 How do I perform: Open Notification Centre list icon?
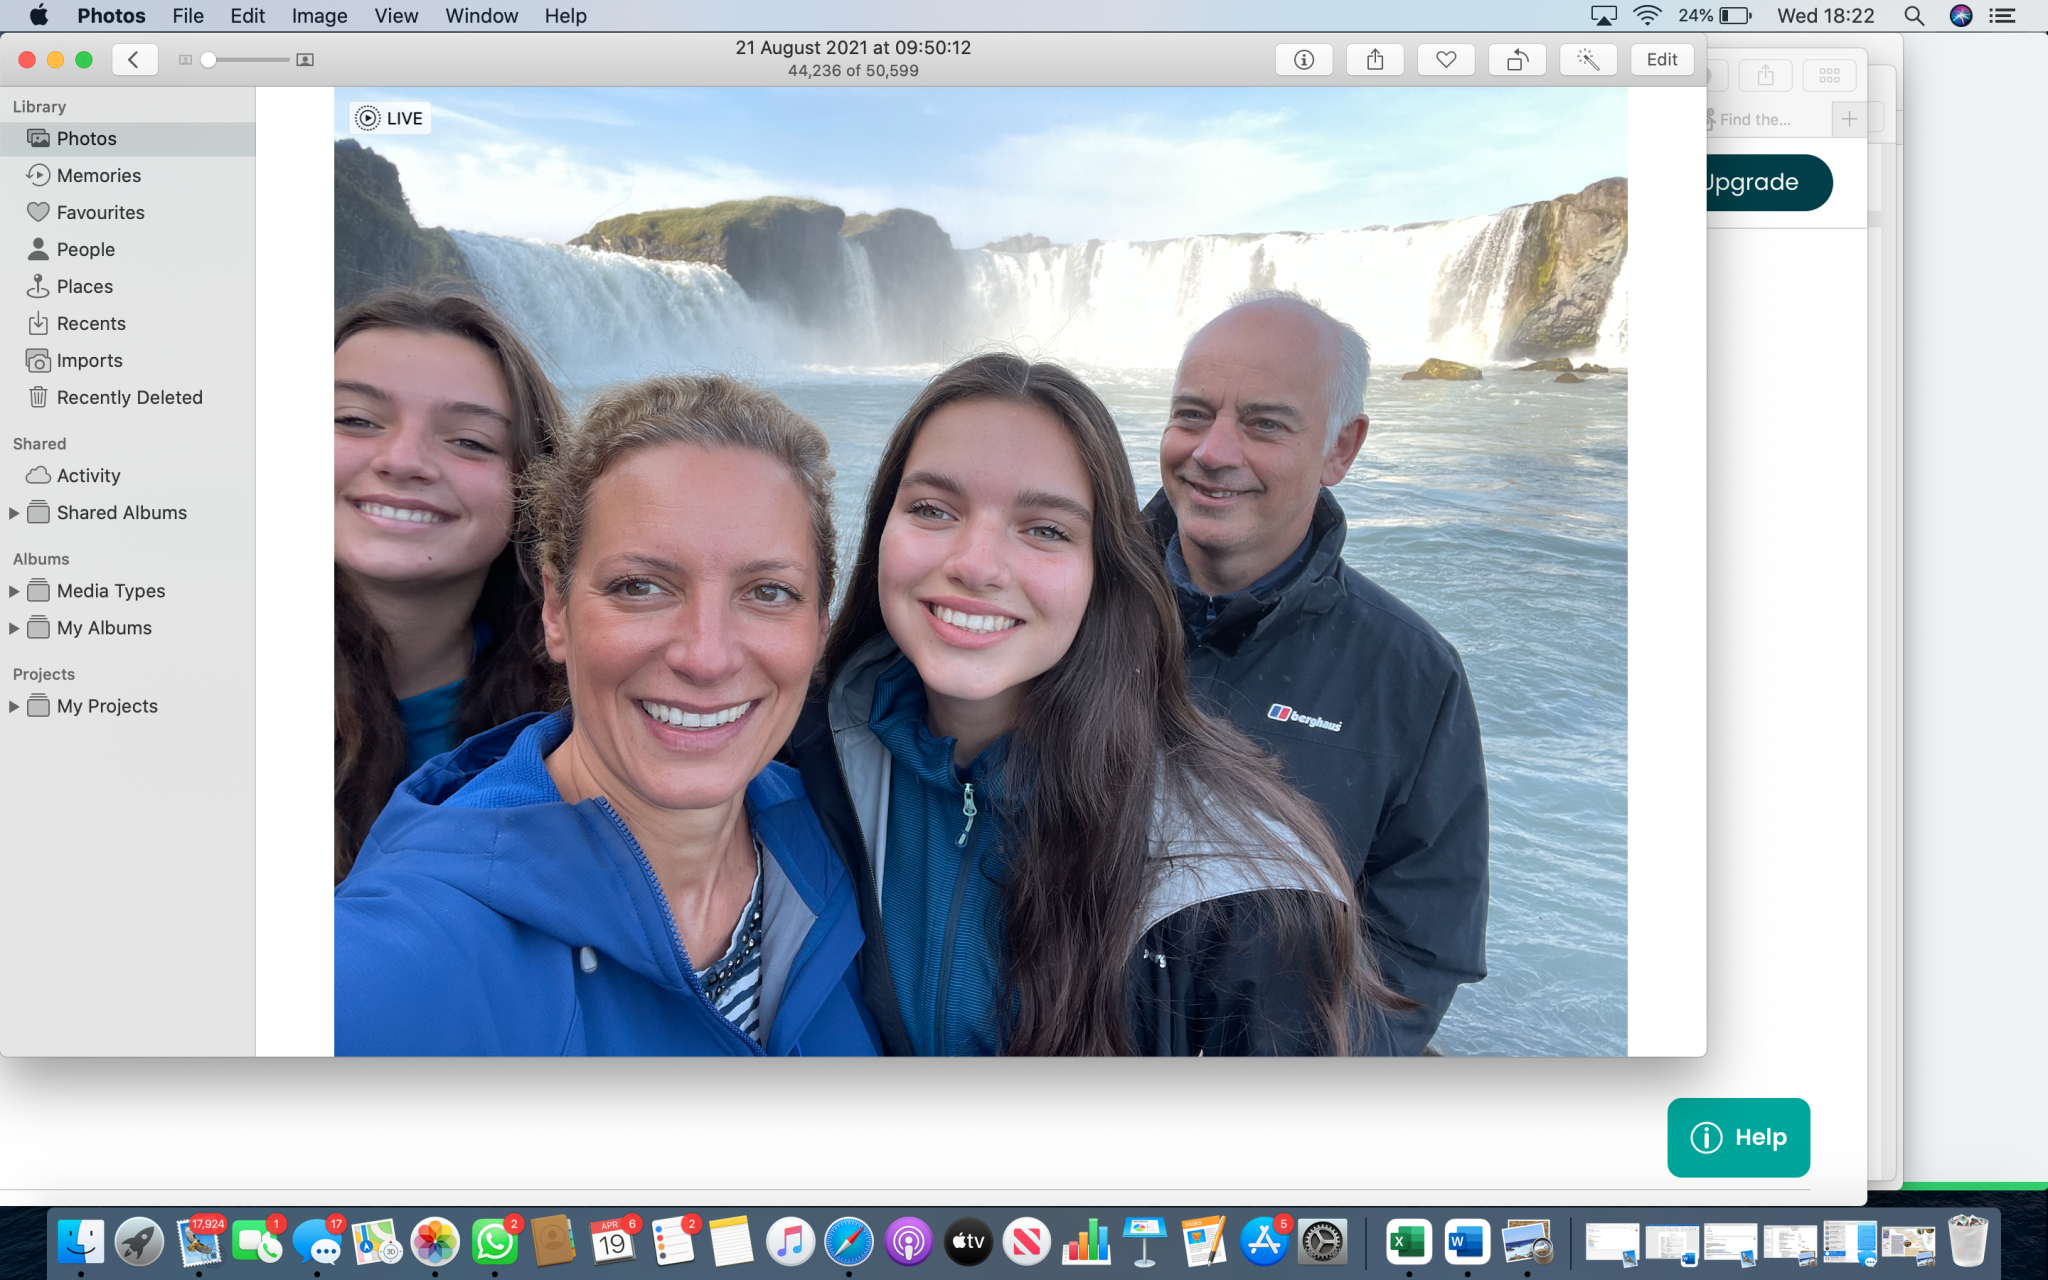[x=2002, y=16]
